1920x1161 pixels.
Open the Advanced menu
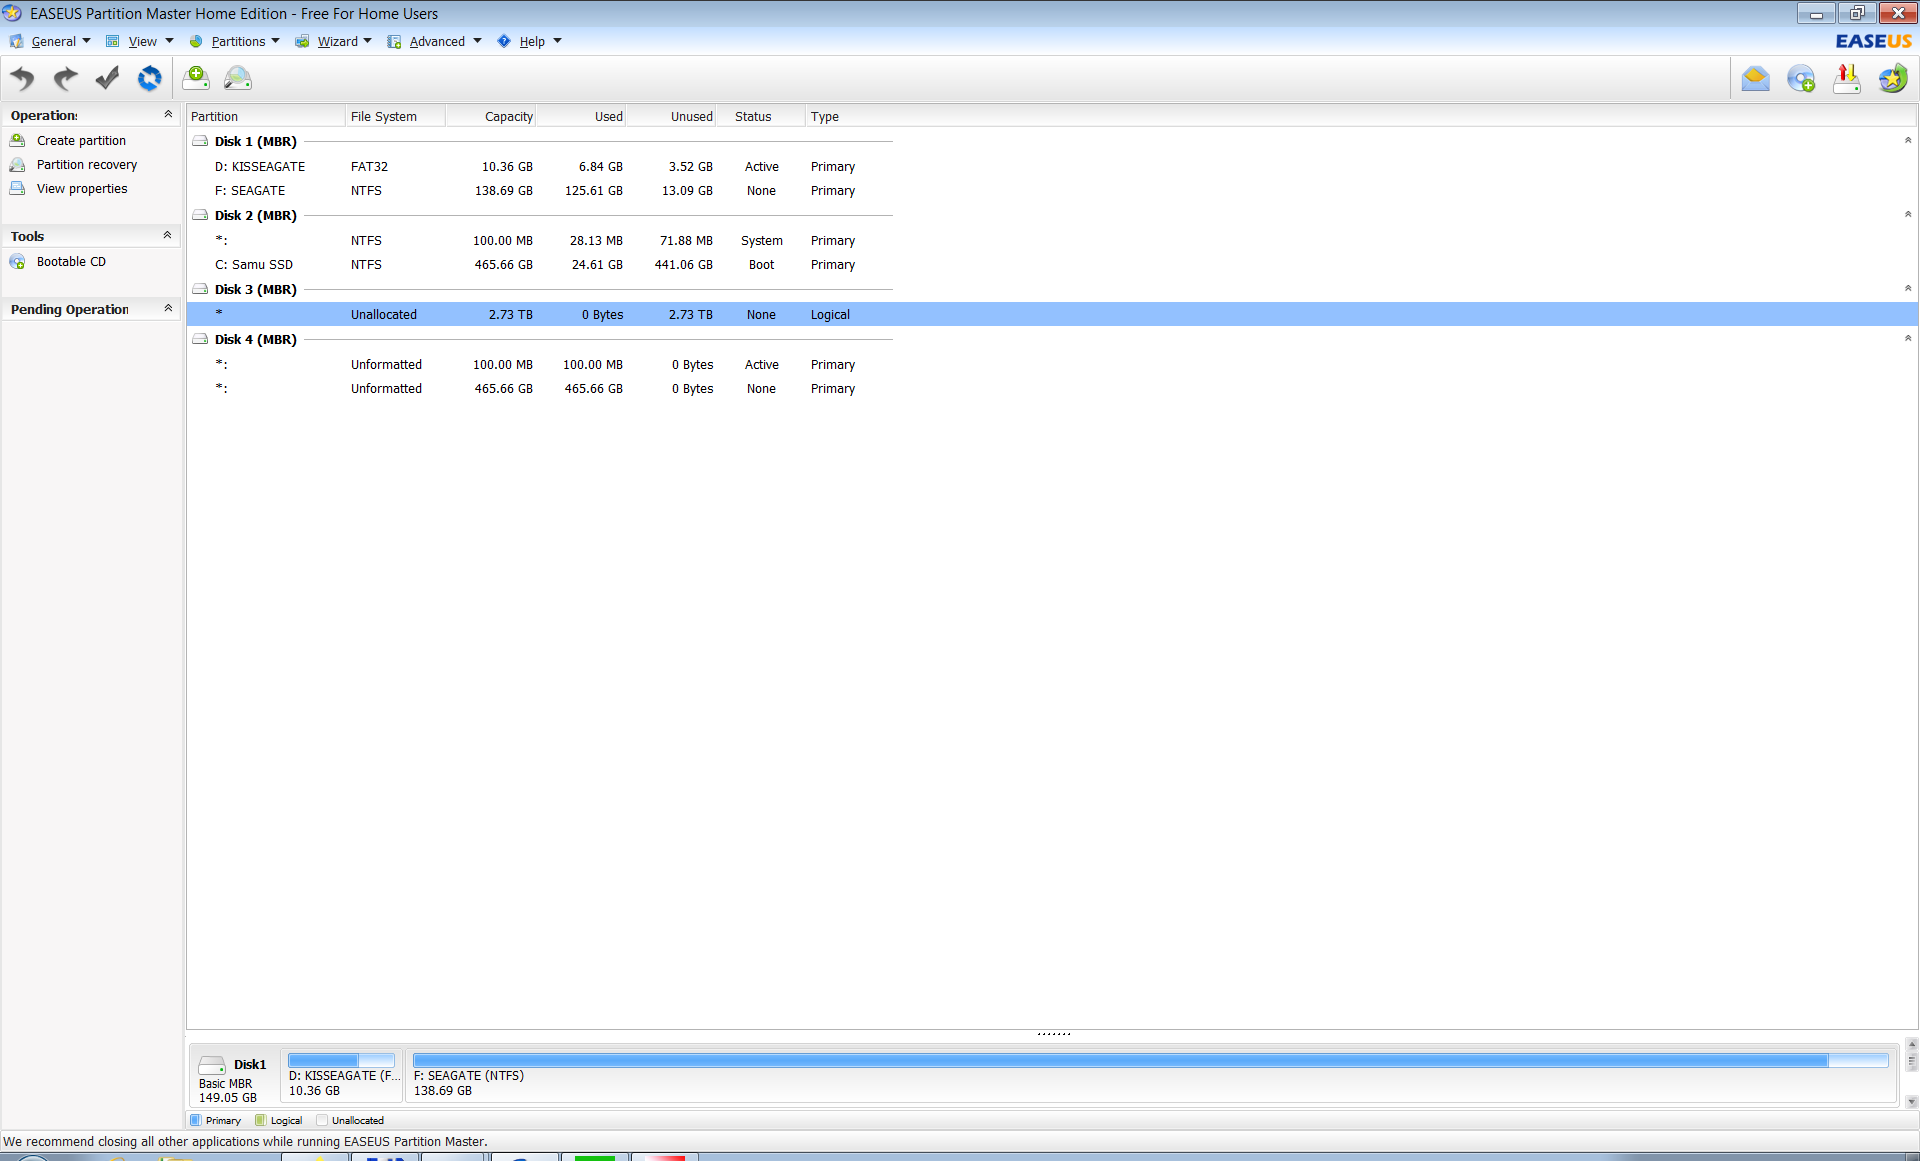[435, 41]
